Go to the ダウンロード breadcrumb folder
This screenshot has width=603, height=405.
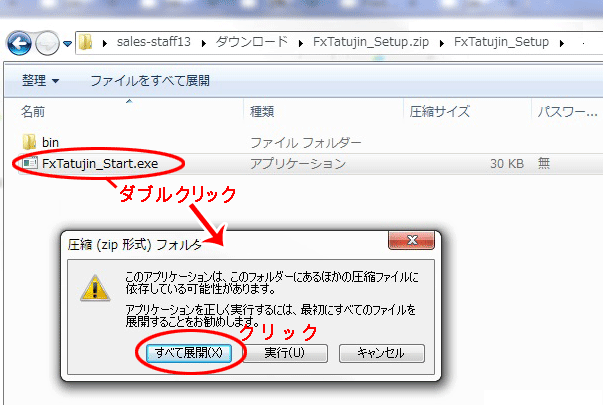[252, 42]
